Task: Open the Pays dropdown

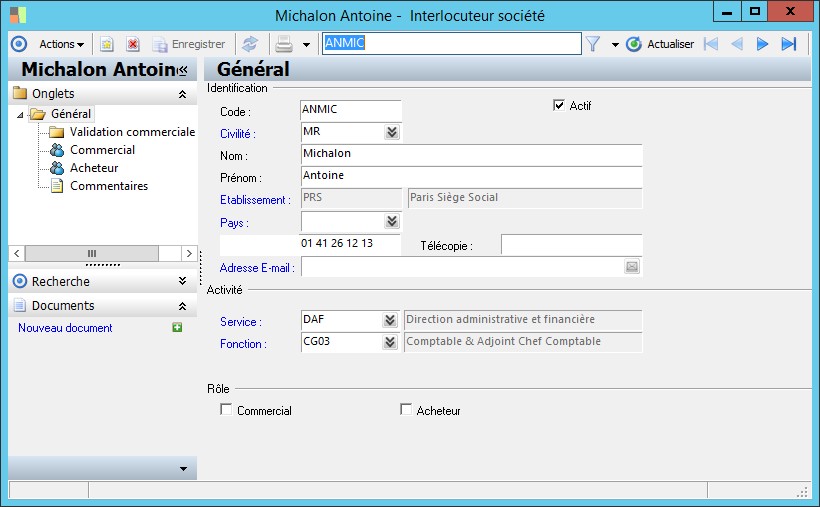Action: click(392, 221)
